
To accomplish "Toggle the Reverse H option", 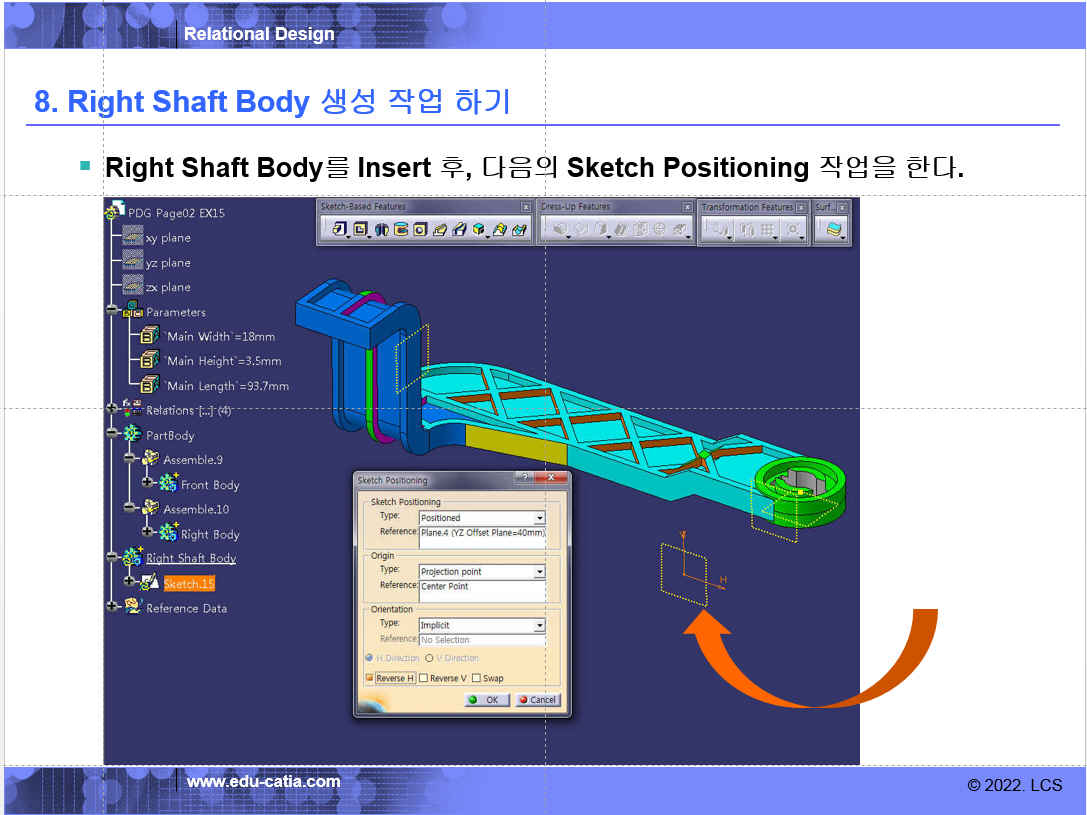I will [370, 678].
